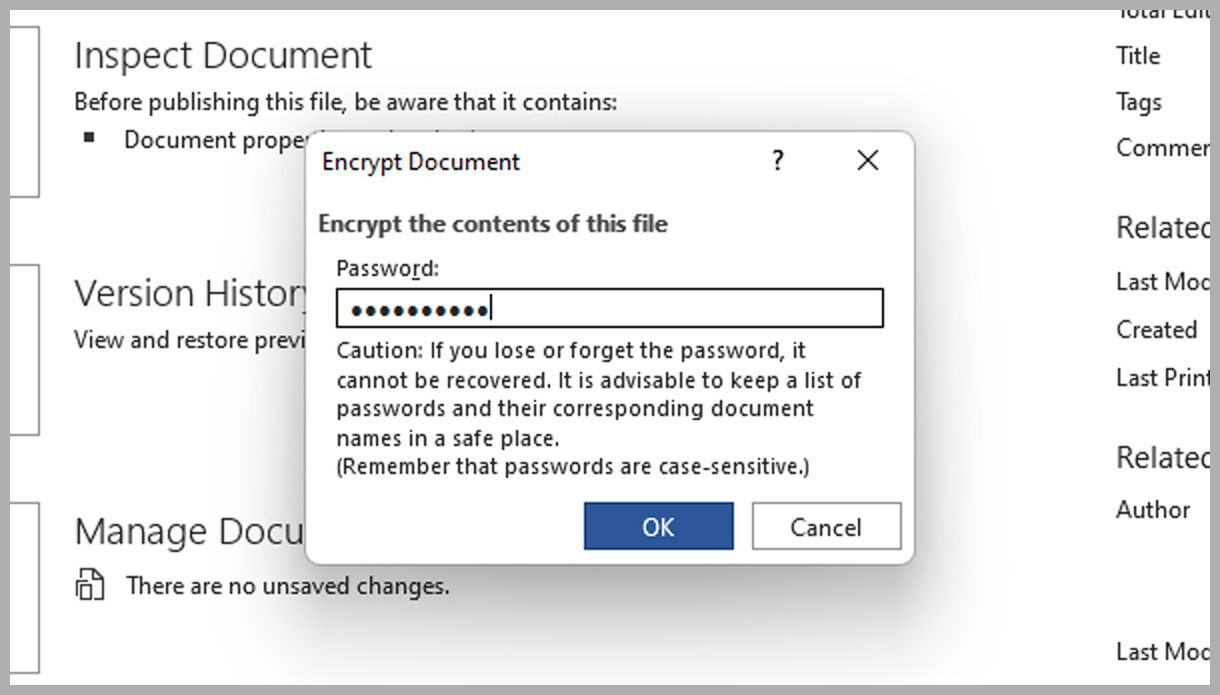Screen dimensions: 1220x695
Task: Select the Password input field
Action: point(610,308)
